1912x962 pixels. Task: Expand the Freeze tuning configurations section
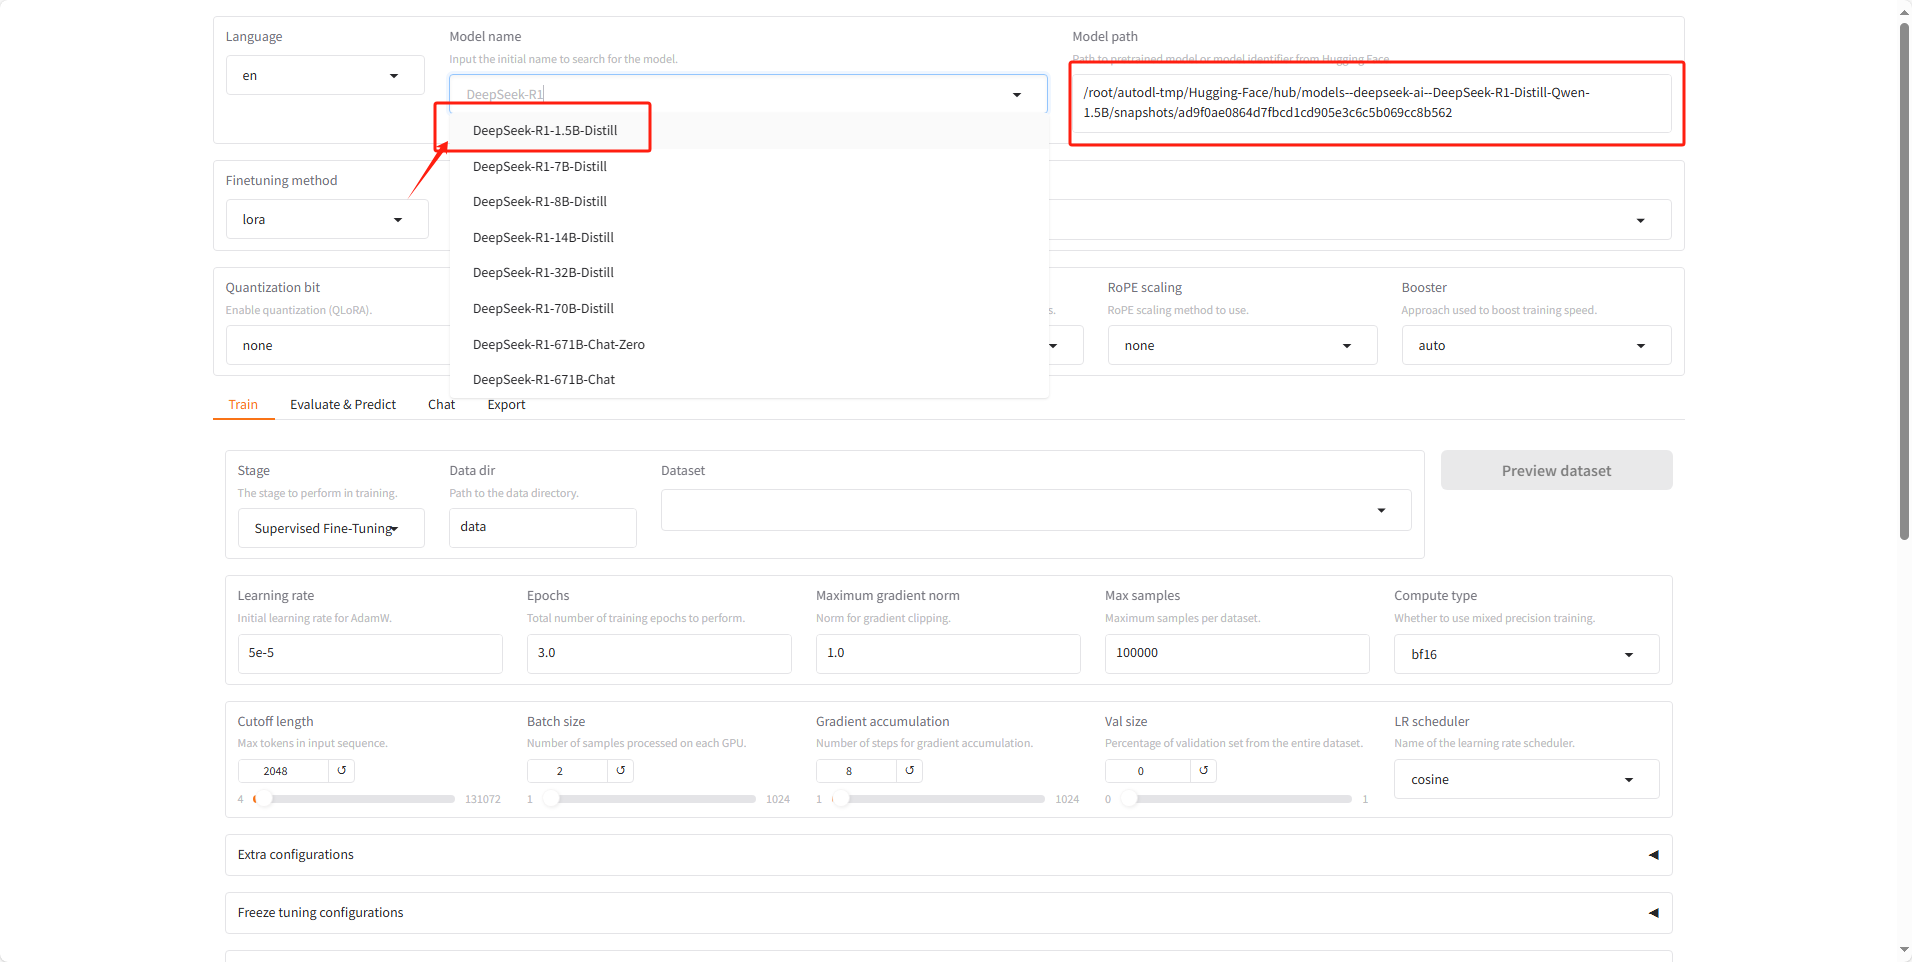tap(948, 913)
